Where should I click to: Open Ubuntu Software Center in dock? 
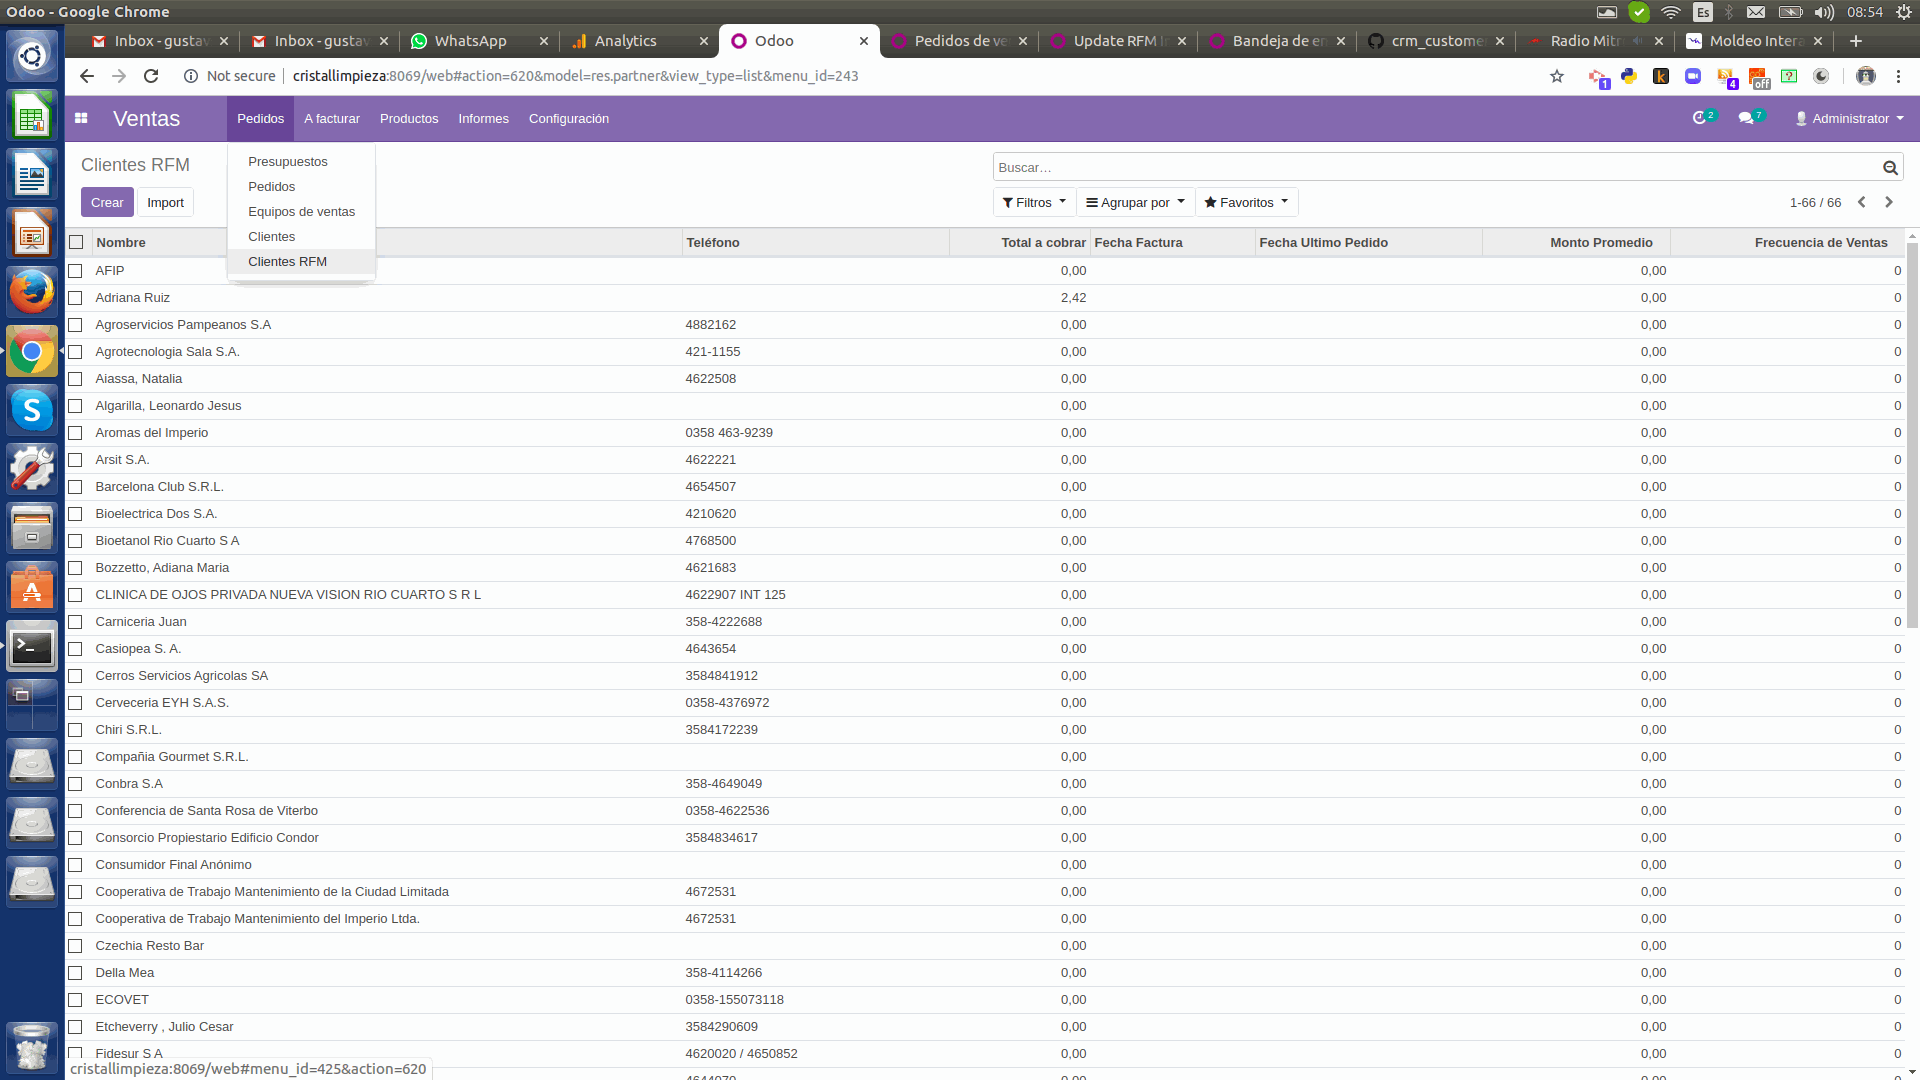32,588
